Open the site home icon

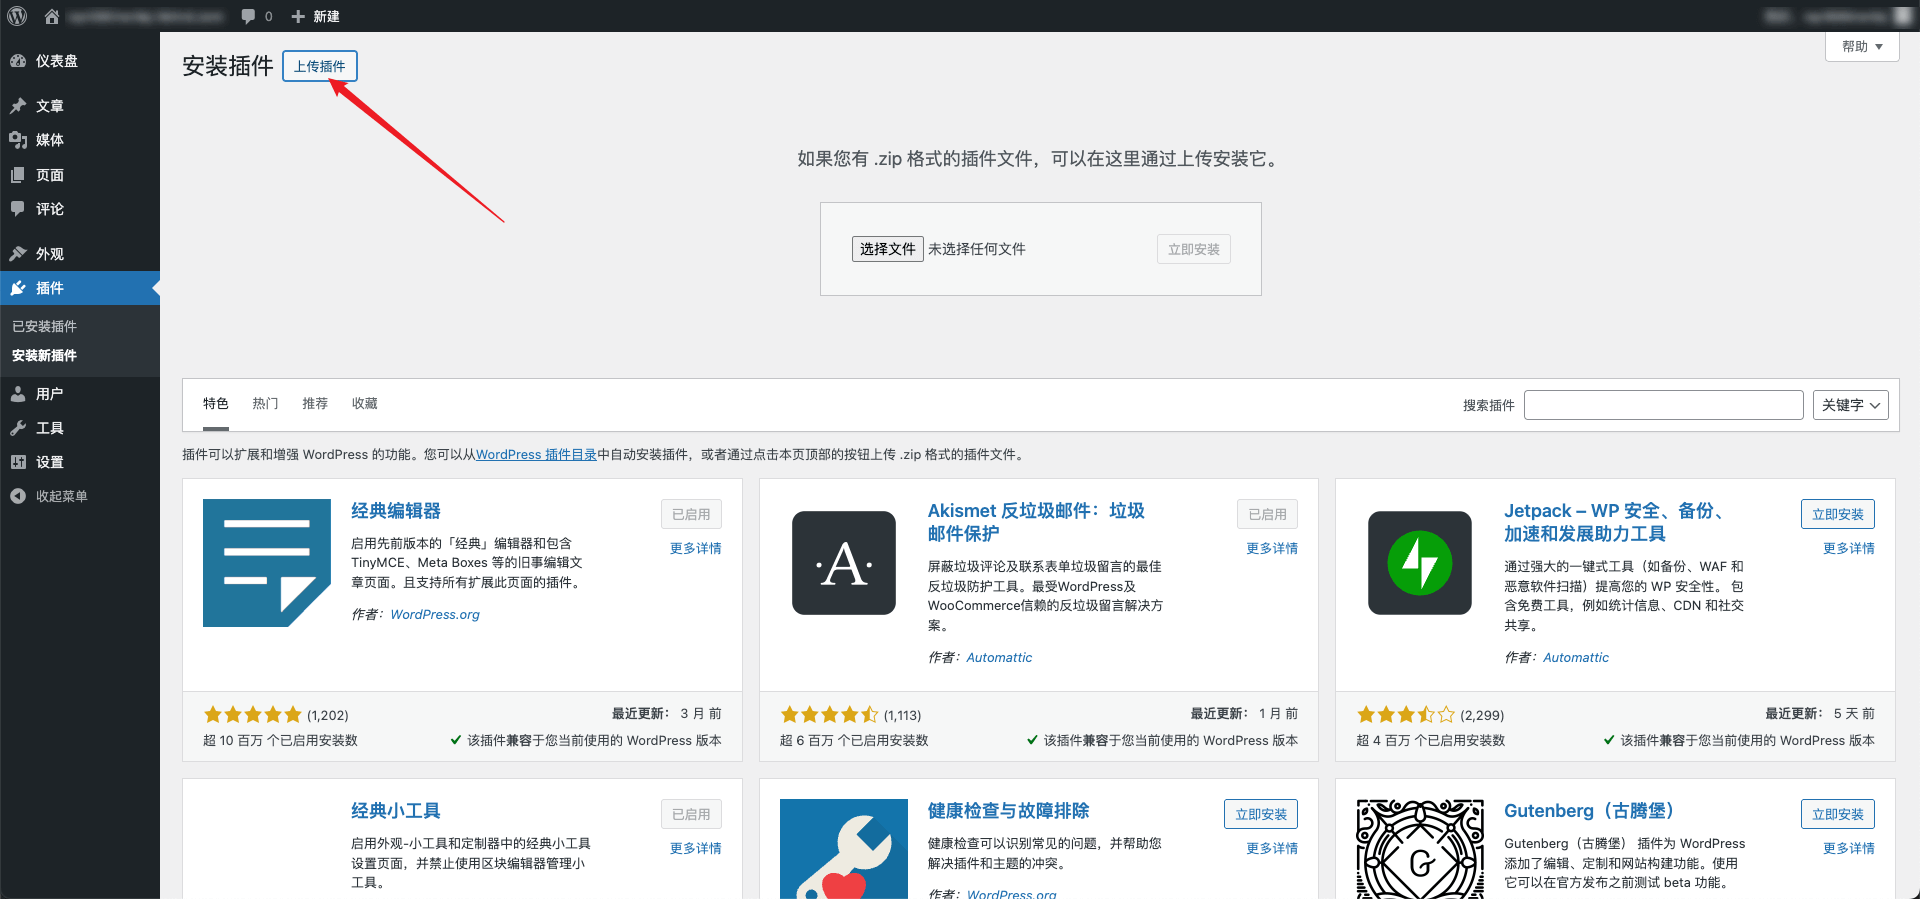[52, 16]
